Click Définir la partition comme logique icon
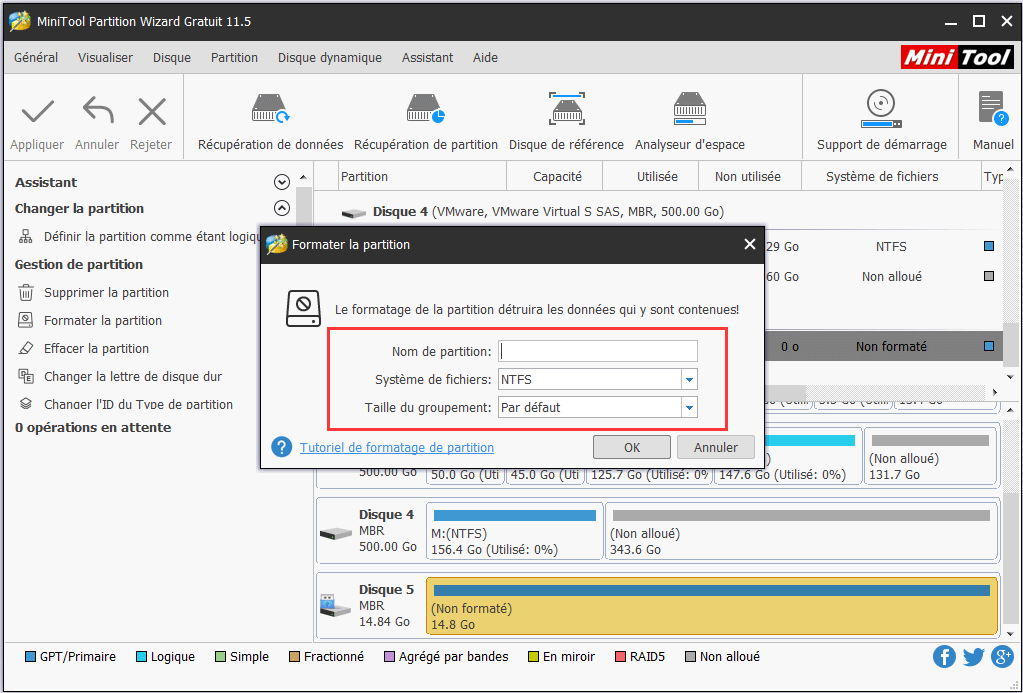This screenshot has width=1023, height=693. click(25, 236)
